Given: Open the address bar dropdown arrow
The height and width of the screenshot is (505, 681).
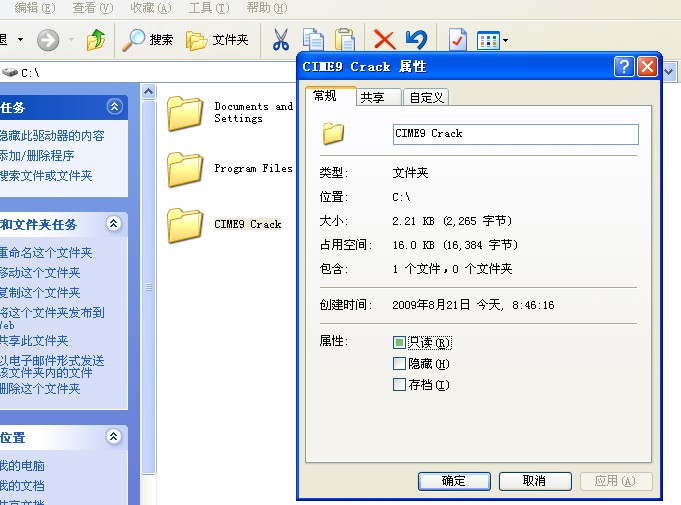Looking at the screenshot, I should [669, 72].
